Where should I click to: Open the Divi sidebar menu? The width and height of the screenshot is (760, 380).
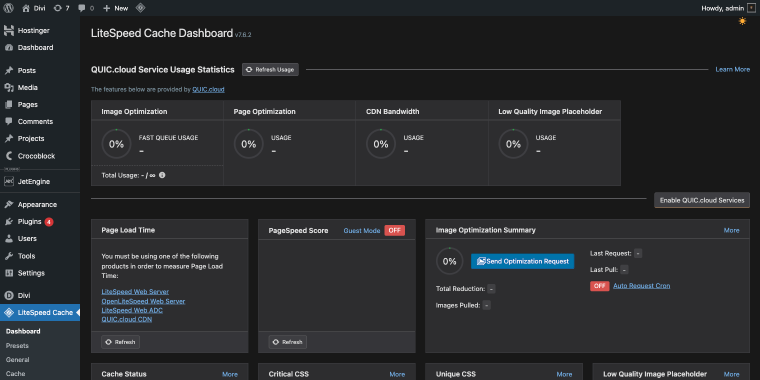[x=40, y=295]
